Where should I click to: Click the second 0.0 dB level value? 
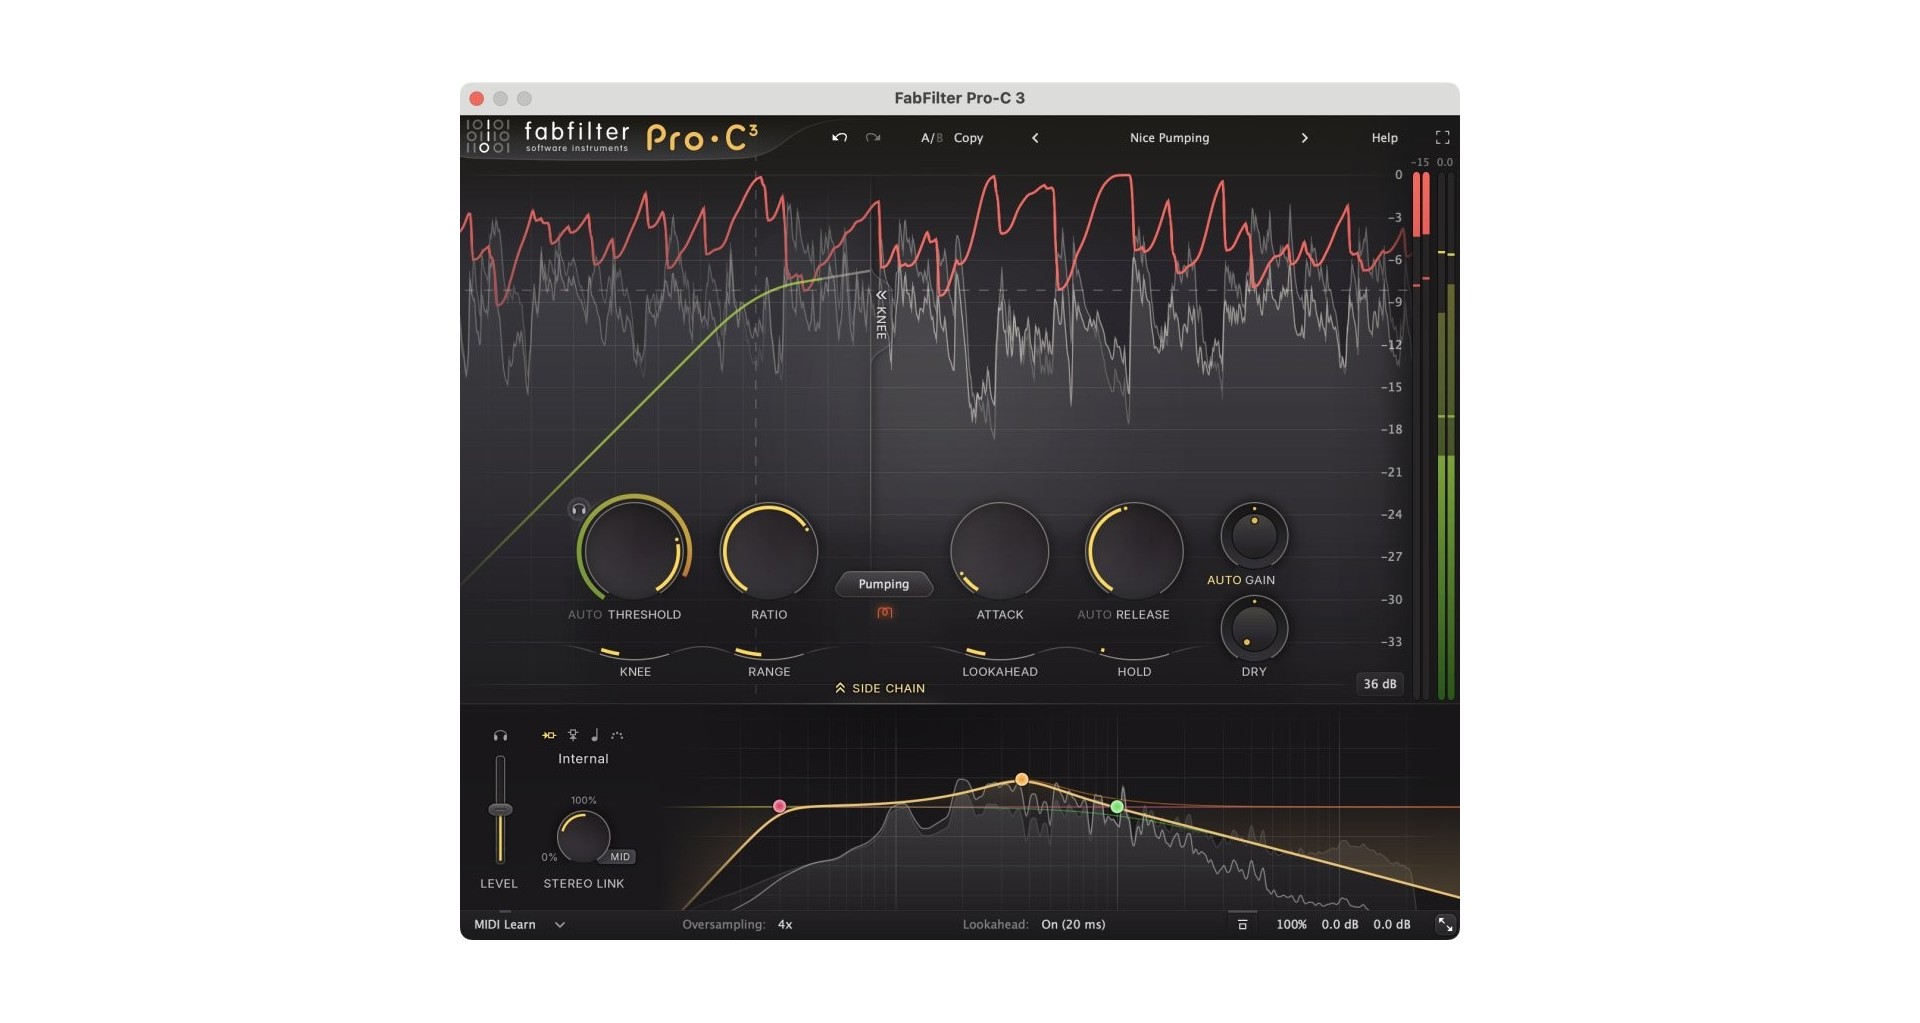coord(1392,925)
